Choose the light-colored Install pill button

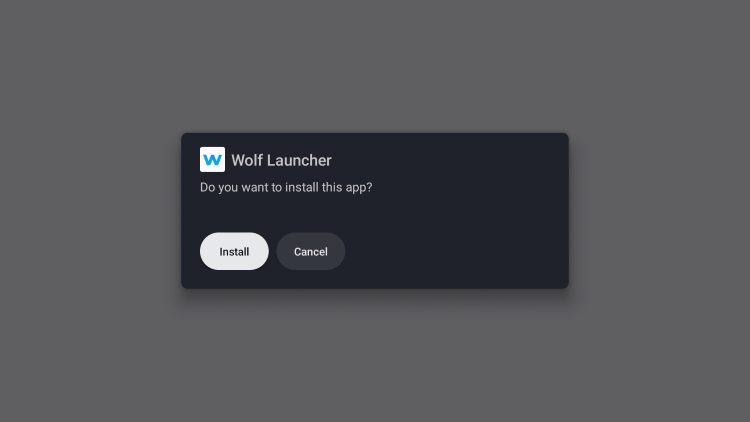pyautogui.click(x=234, y=251)
